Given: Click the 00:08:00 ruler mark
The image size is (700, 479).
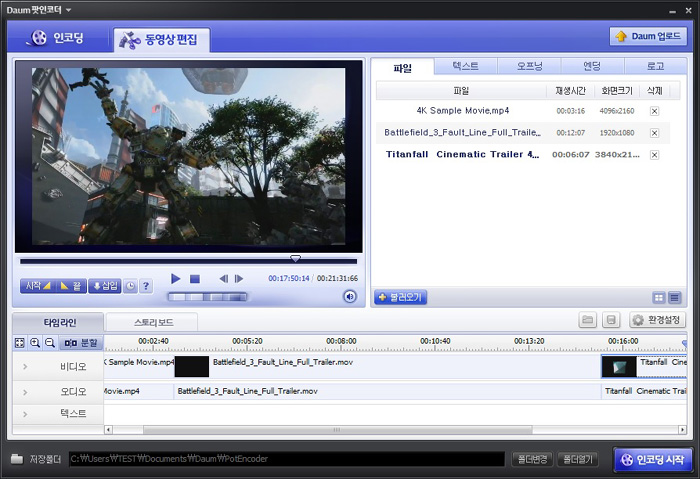Looking at the screenshot, I should (x=341, y=341).
